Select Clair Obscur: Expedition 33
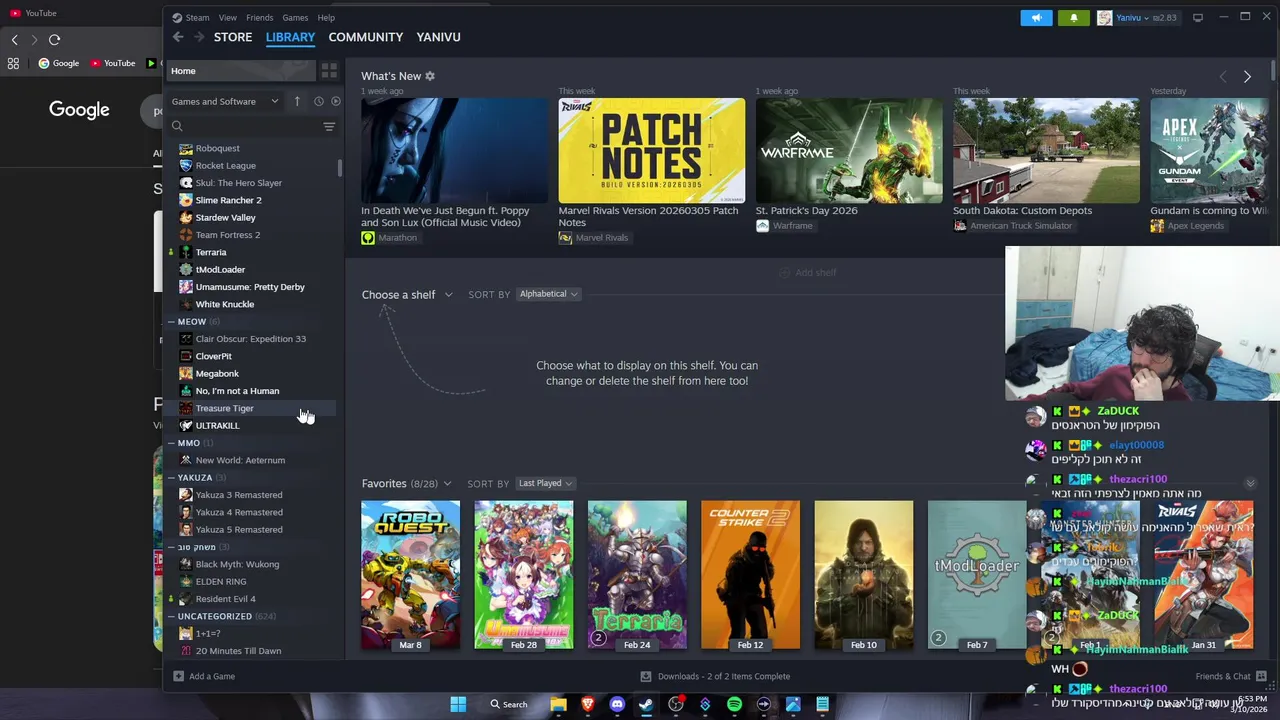 (x=252, y=339)
